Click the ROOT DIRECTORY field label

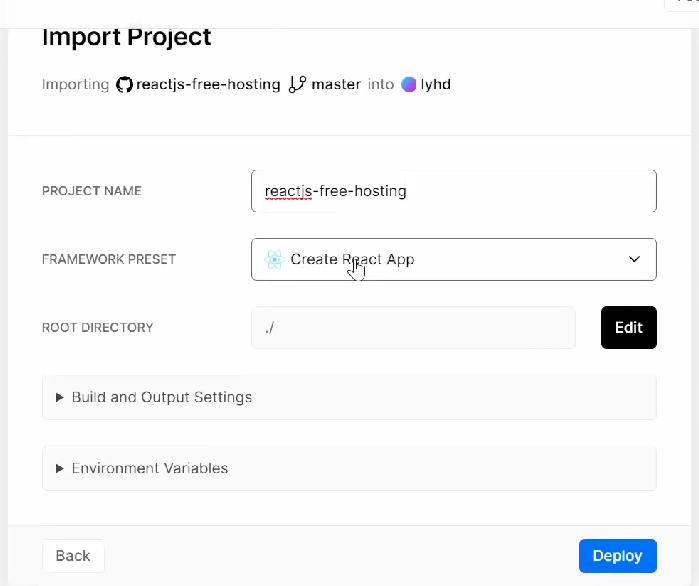coord(98,328)
